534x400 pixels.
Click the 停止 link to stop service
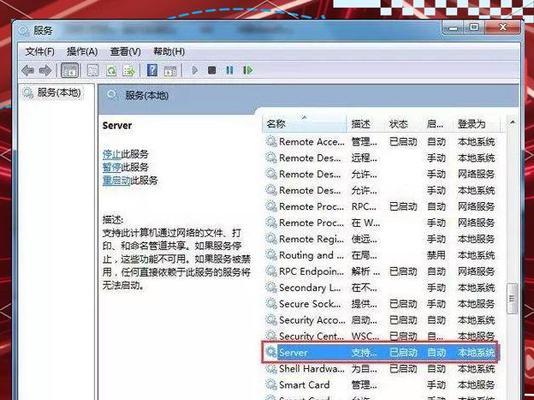pos(112,154)
